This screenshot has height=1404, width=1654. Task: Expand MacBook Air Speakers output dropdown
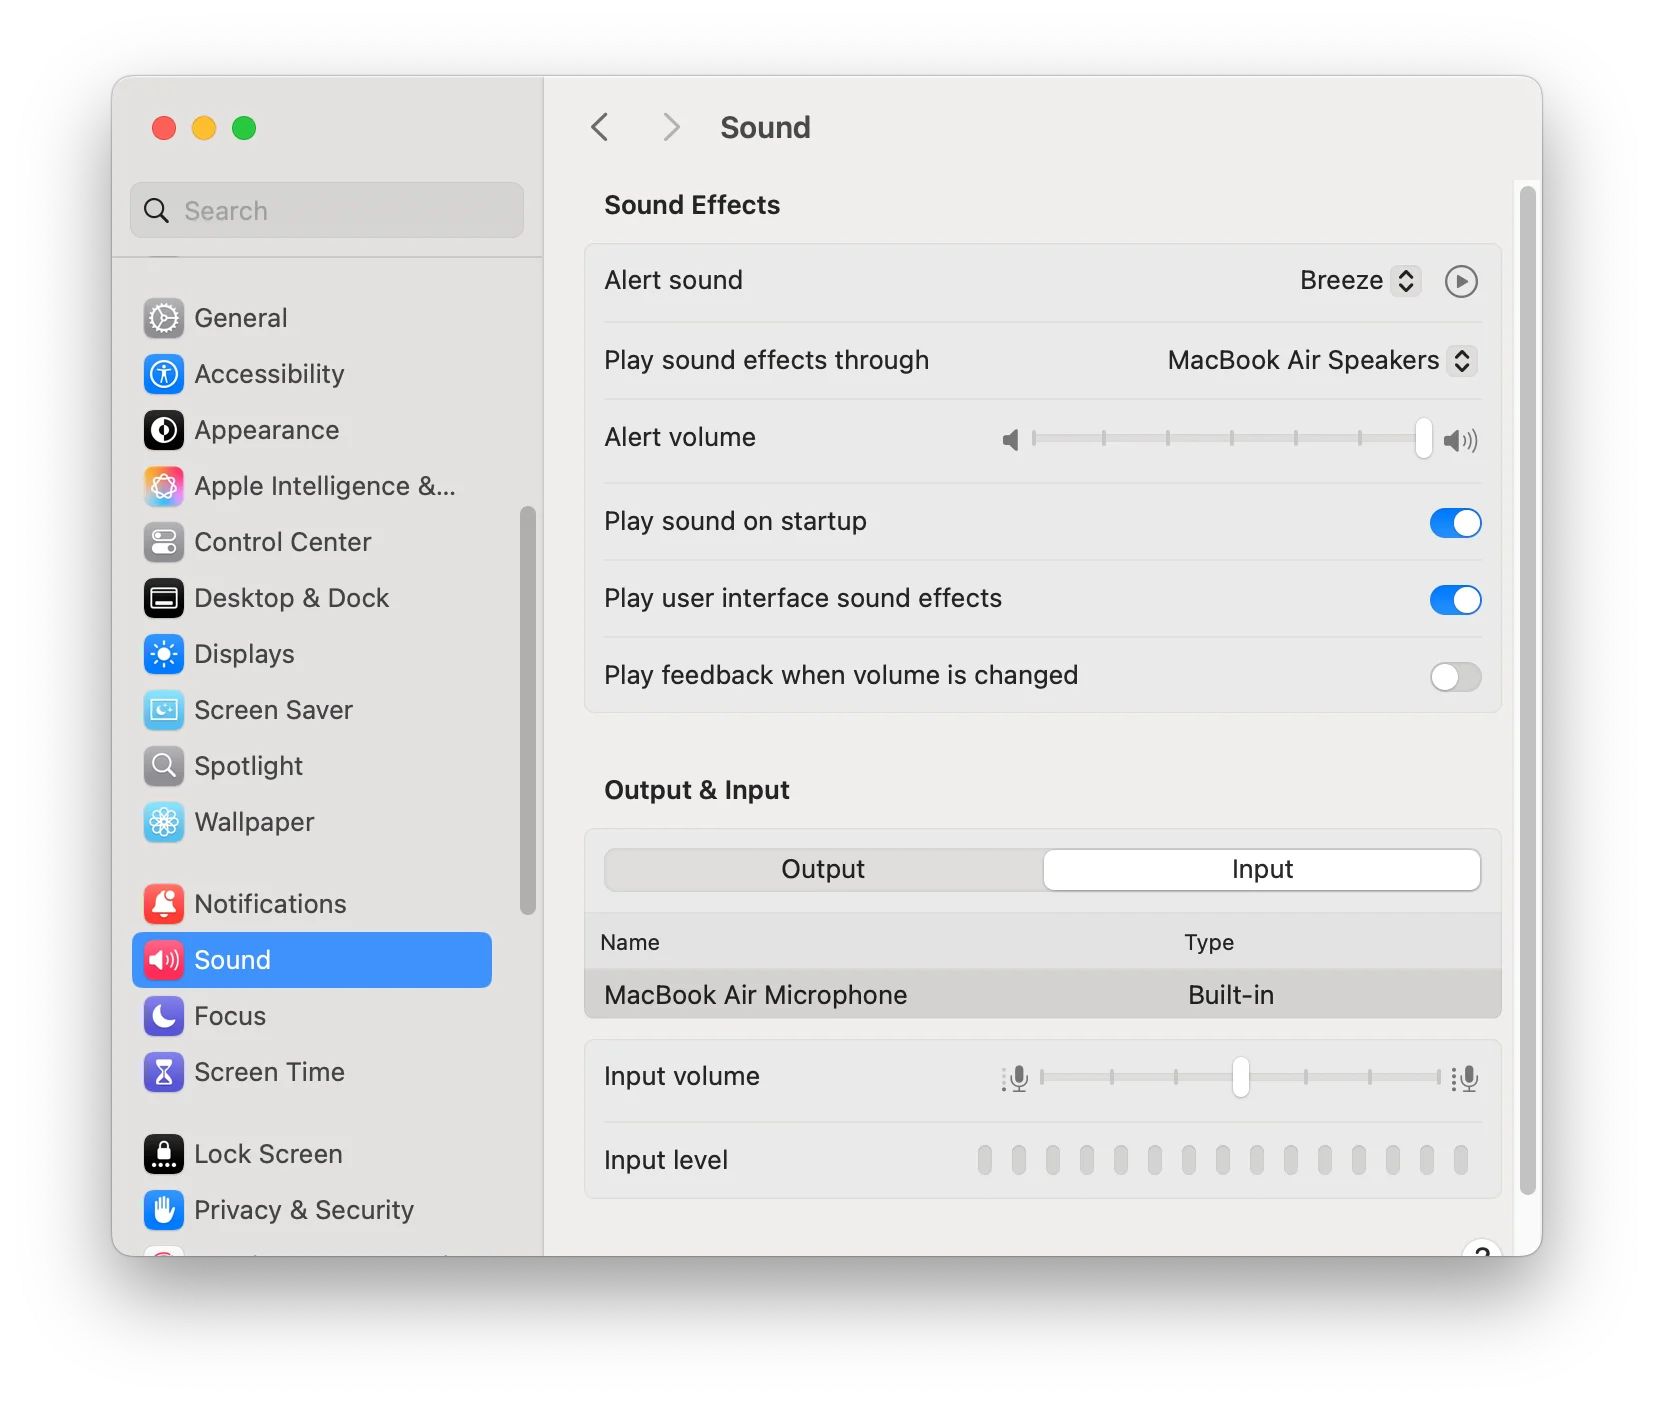[x=1321, y=360]
